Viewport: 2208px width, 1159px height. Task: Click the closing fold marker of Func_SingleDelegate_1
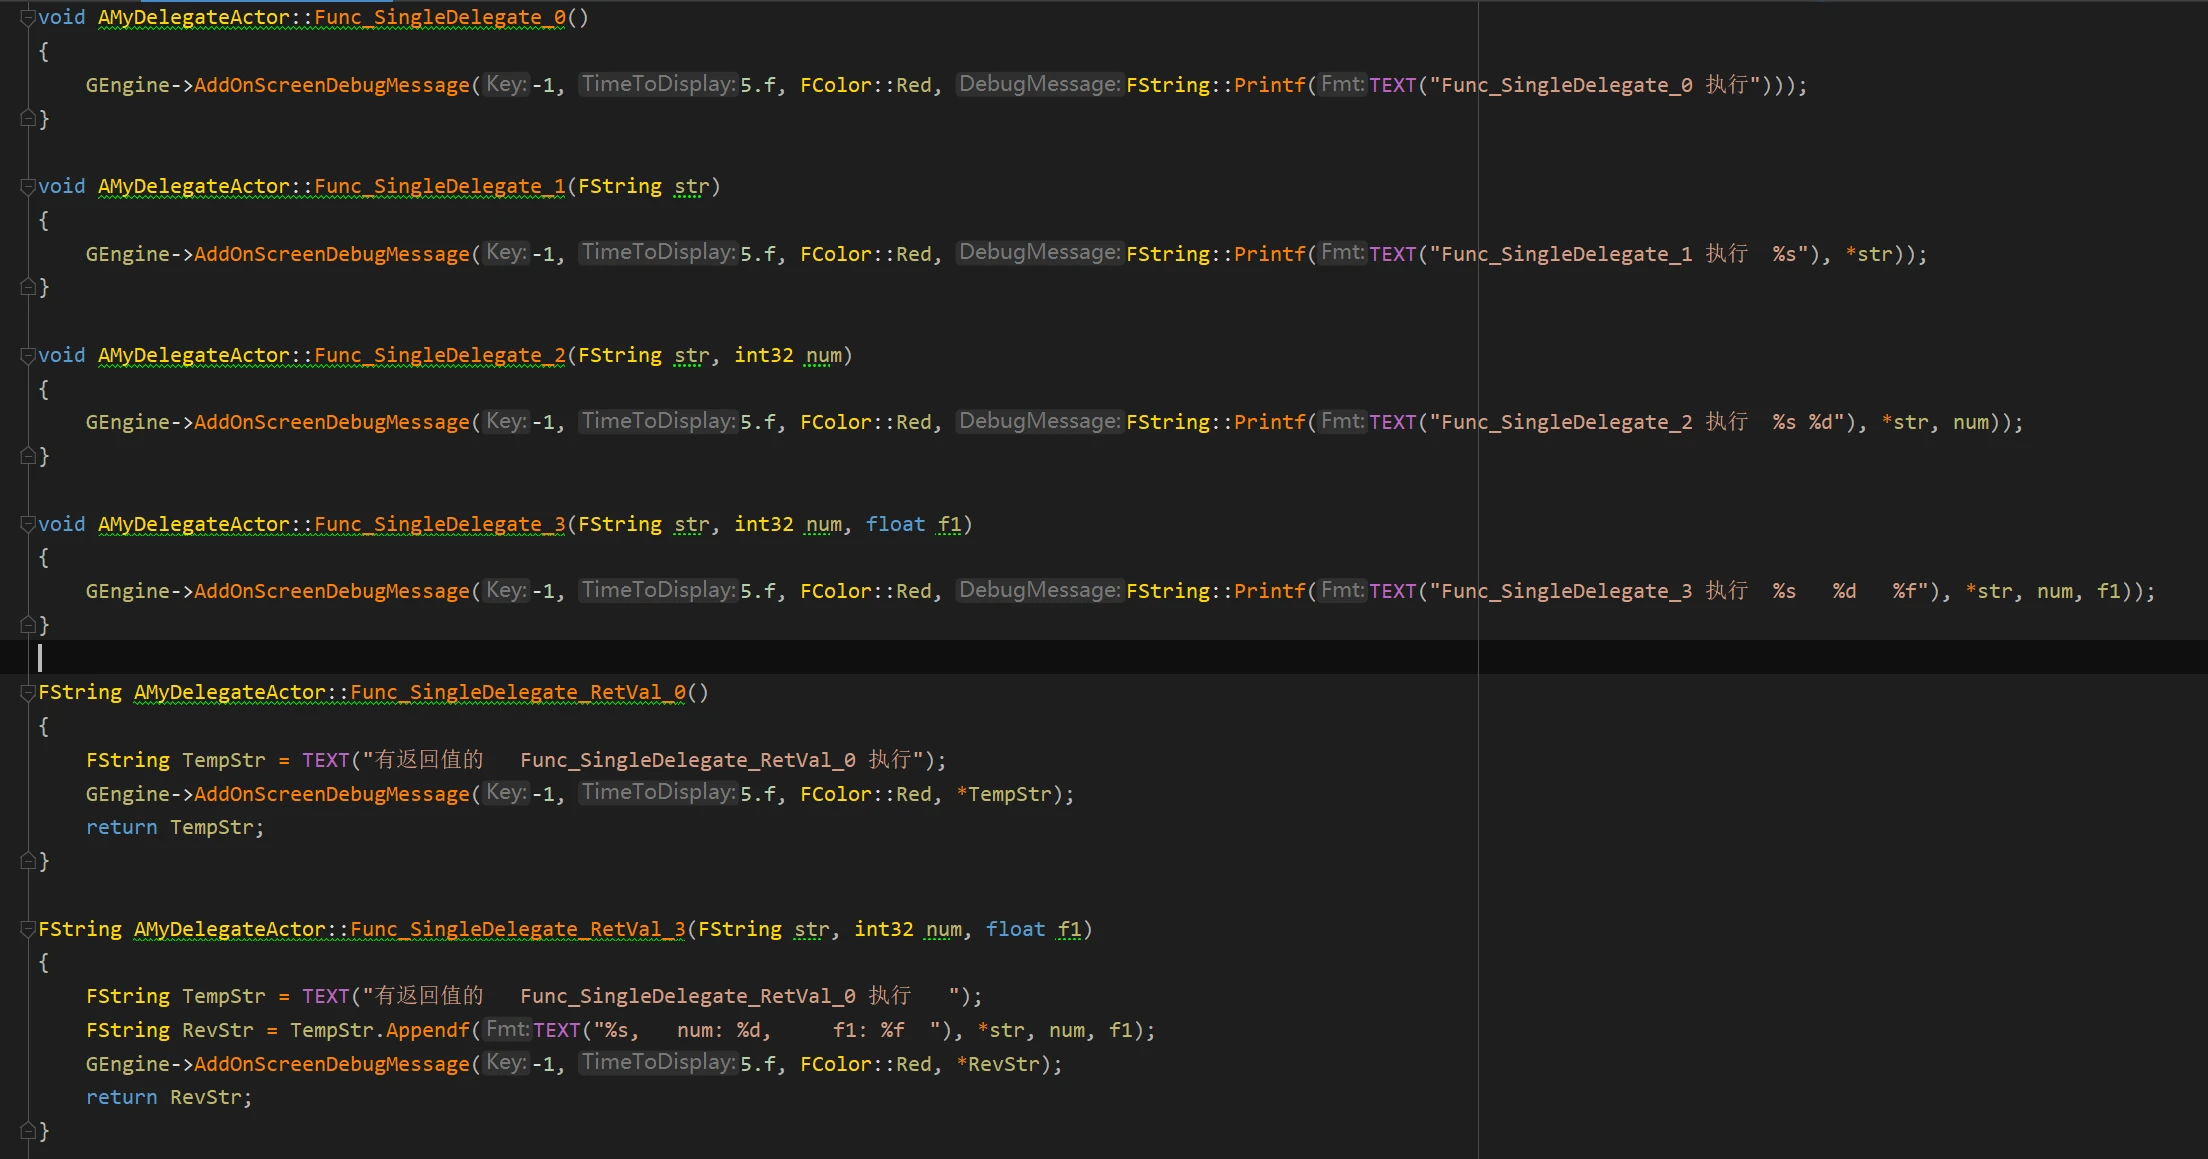click(x=27, y=288)
